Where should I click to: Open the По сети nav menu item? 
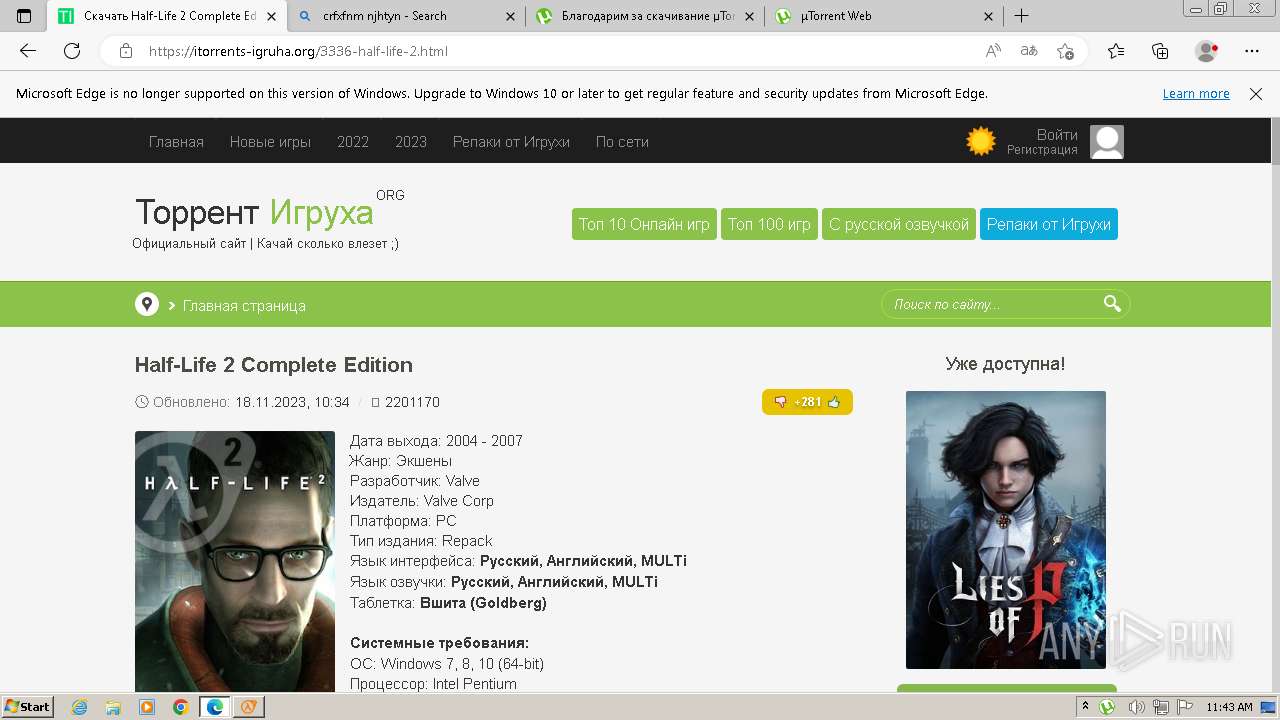pyautogui.click(x=622, y=142)
